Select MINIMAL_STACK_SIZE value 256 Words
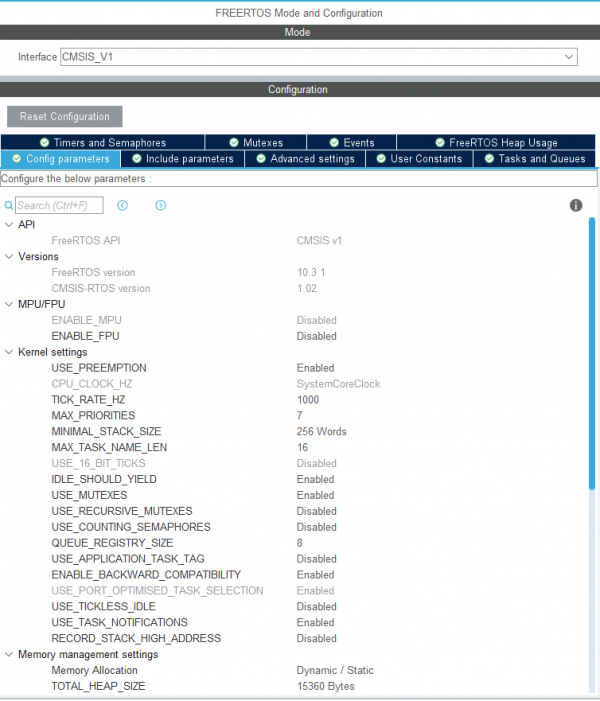 (x=321, y=431)
